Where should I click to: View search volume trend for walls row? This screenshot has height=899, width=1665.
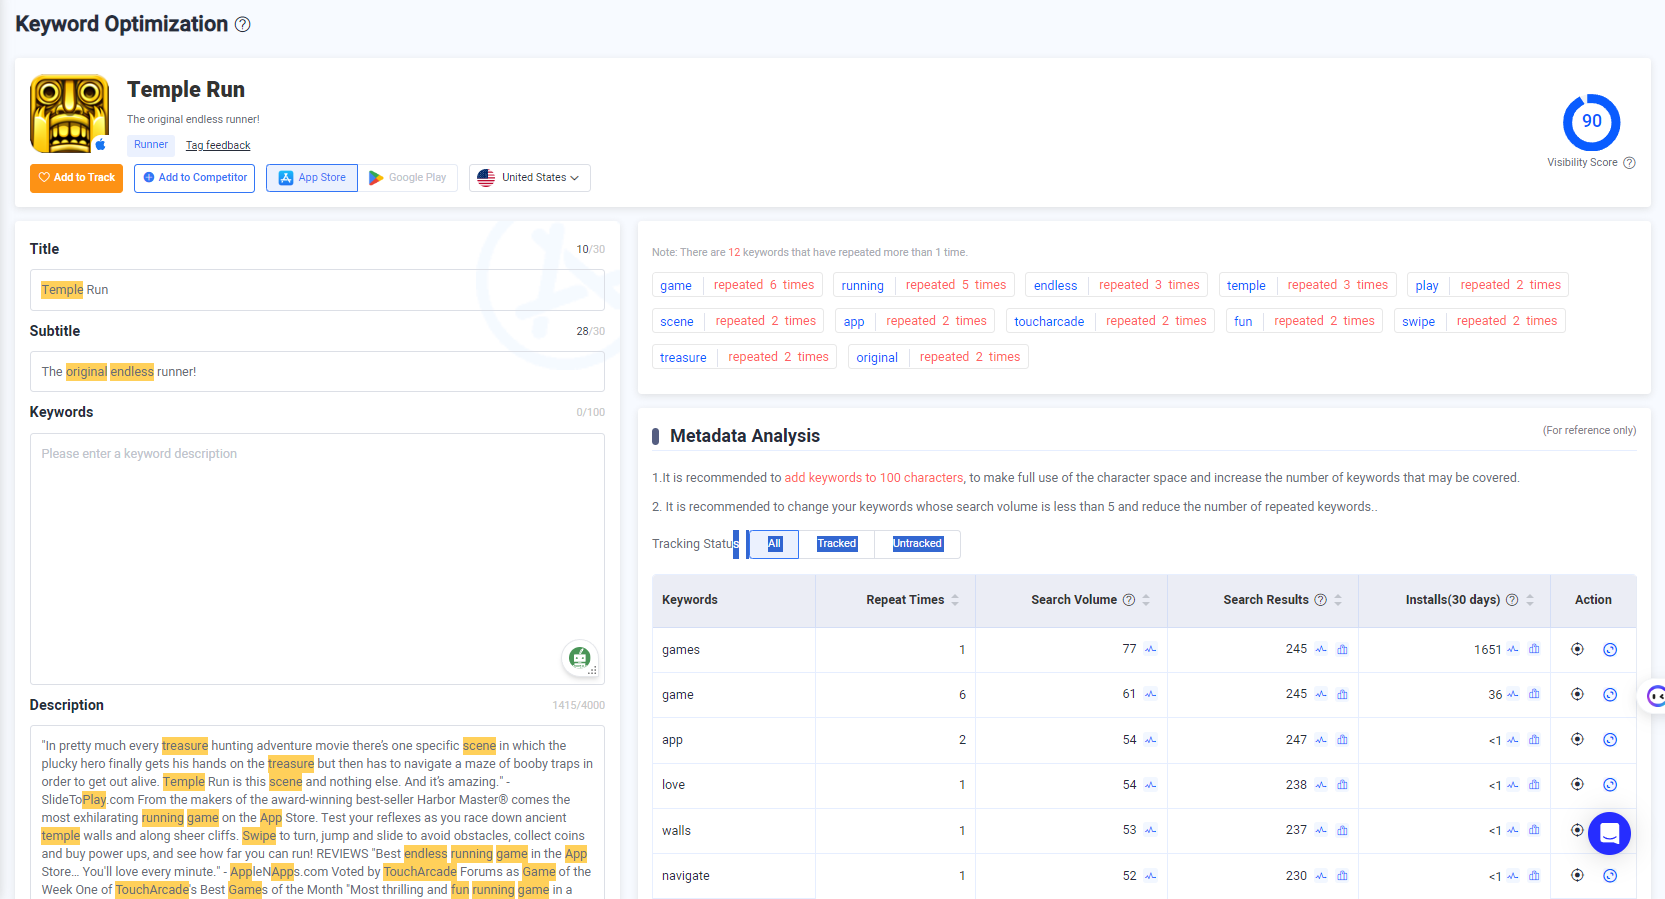(x=1151, y=830)
